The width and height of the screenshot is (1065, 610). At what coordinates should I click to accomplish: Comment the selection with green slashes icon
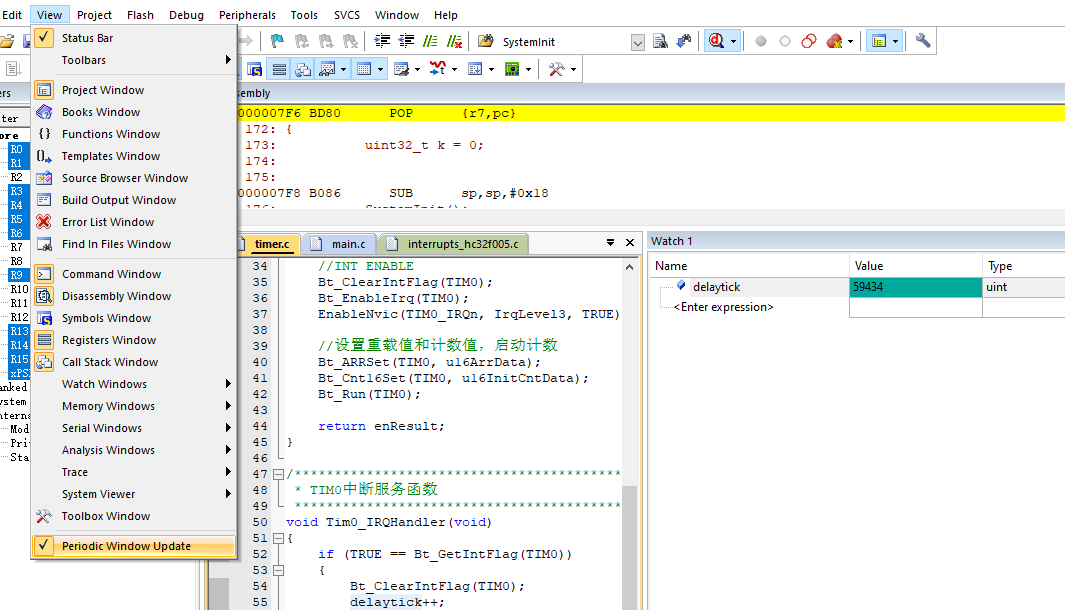[430, 41]
